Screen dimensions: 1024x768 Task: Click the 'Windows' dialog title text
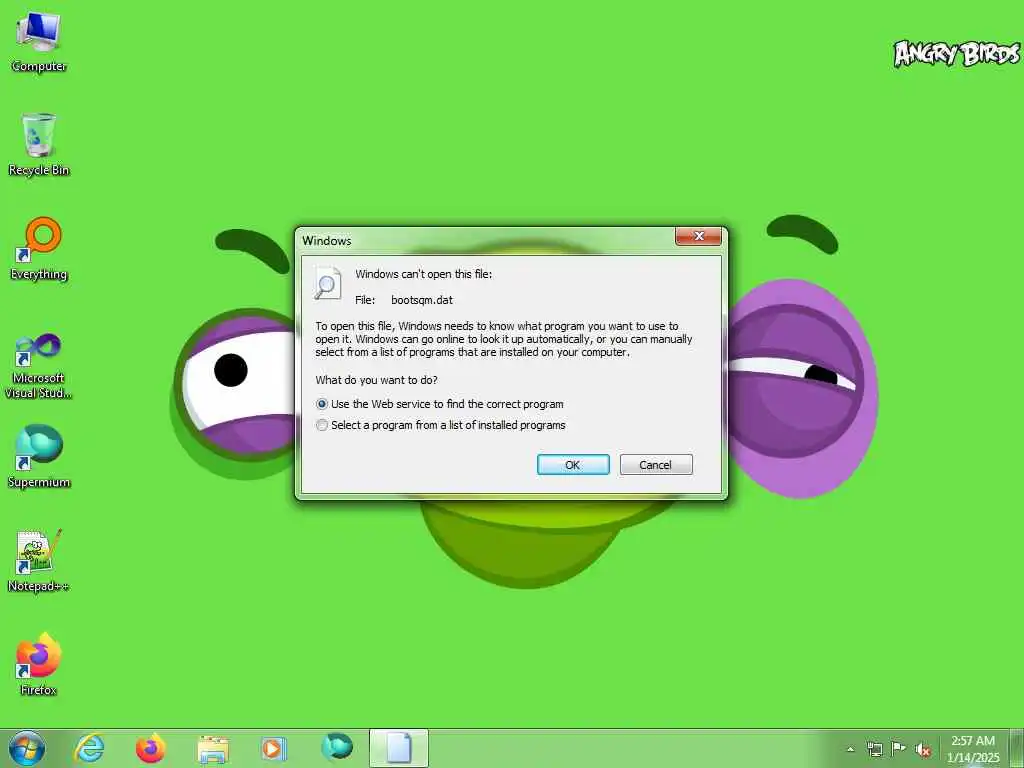click(327, 241)
